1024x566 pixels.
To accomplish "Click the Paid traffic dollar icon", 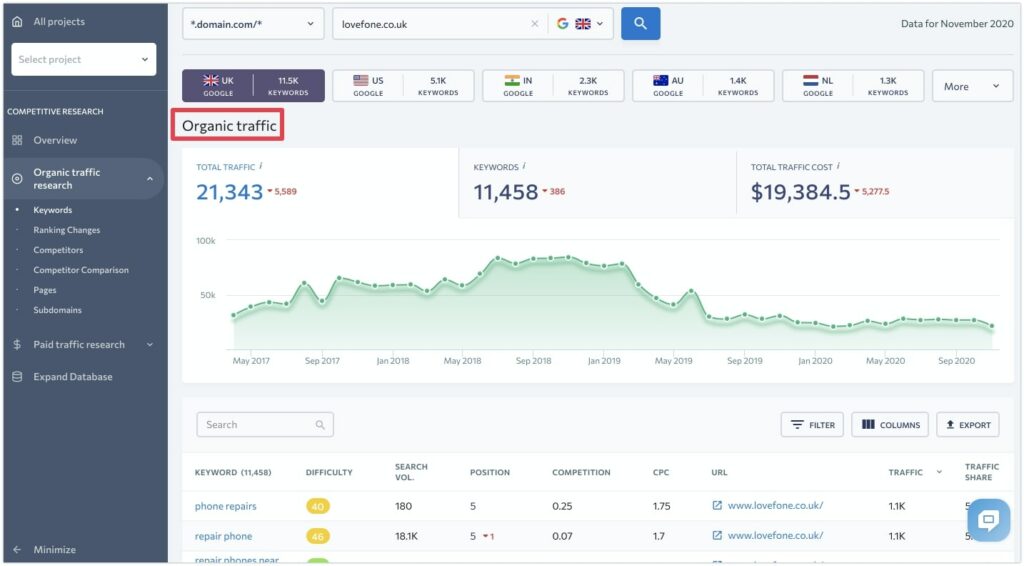I will tap(17, 345).
